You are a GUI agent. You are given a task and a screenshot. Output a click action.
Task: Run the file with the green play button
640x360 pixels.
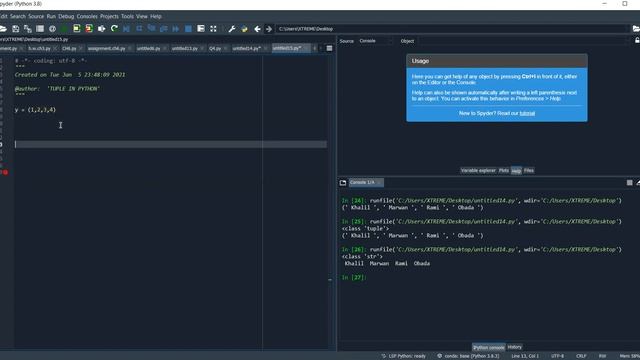click(x=64, y=29)
